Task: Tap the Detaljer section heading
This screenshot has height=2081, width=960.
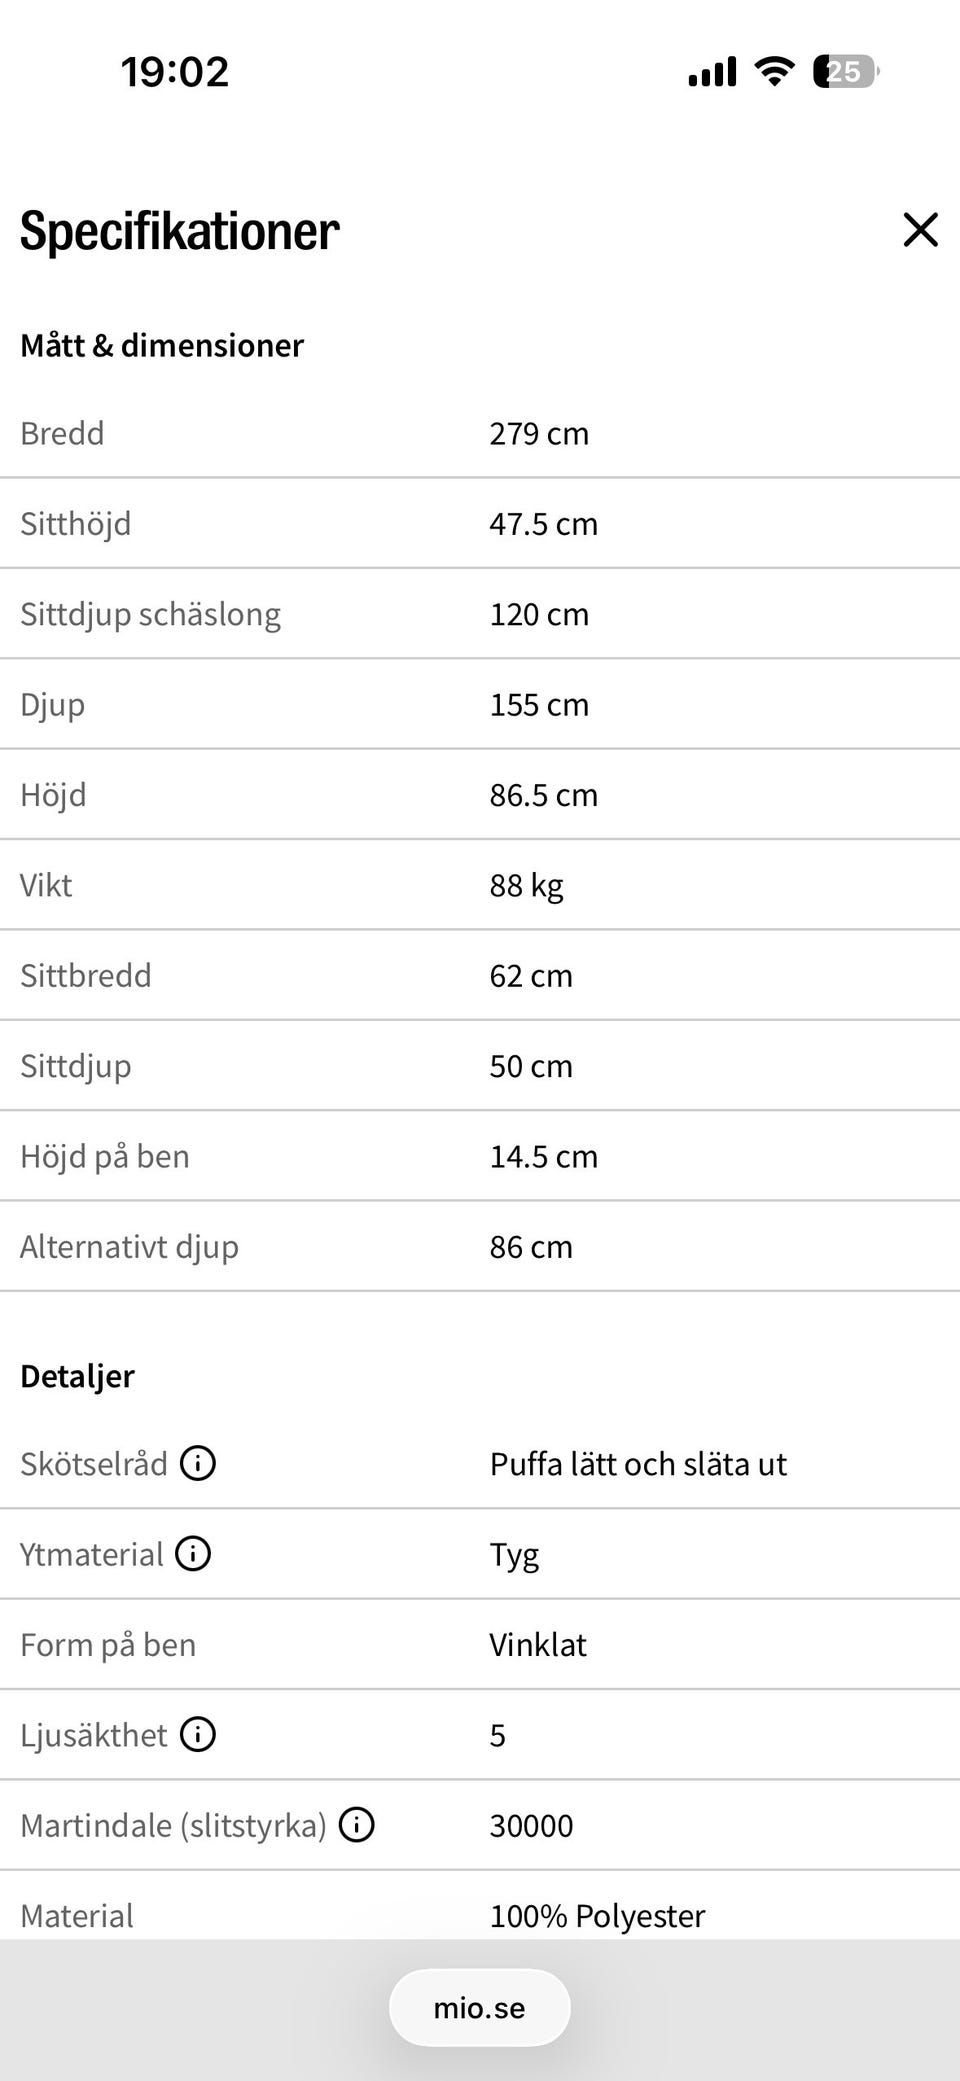Action: 77,1376
